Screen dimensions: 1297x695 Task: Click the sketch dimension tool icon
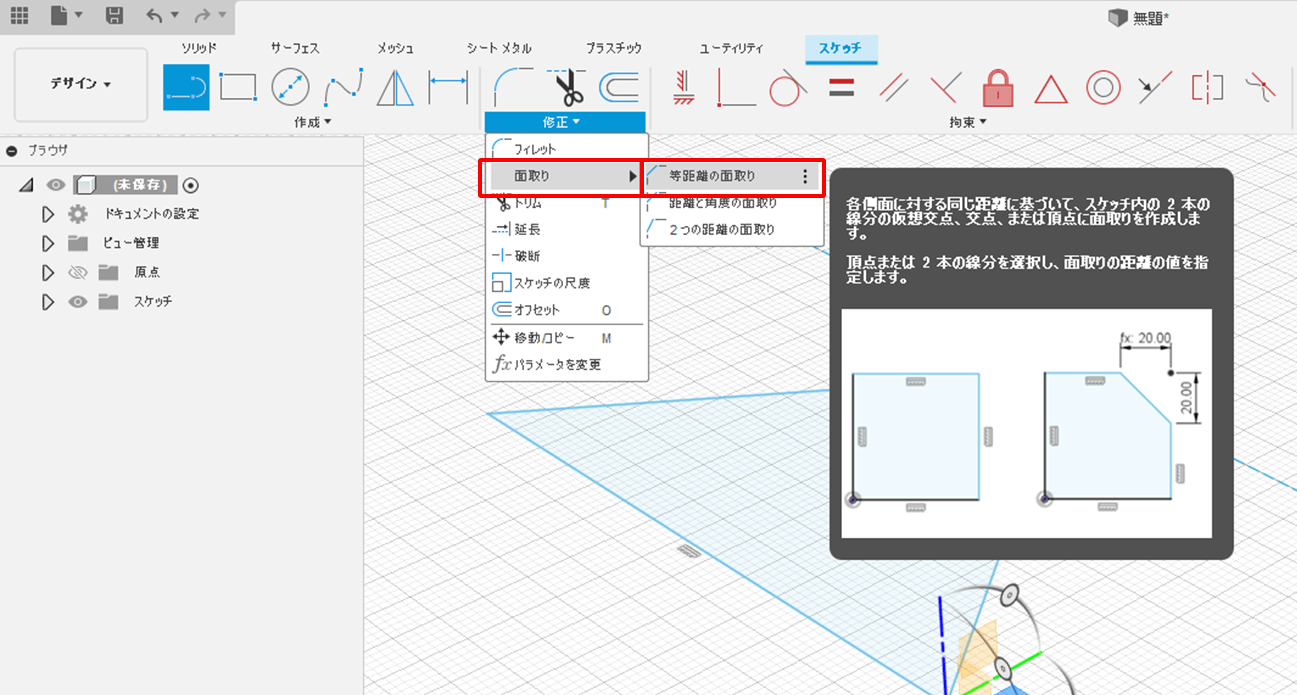[x=448, y=87]
